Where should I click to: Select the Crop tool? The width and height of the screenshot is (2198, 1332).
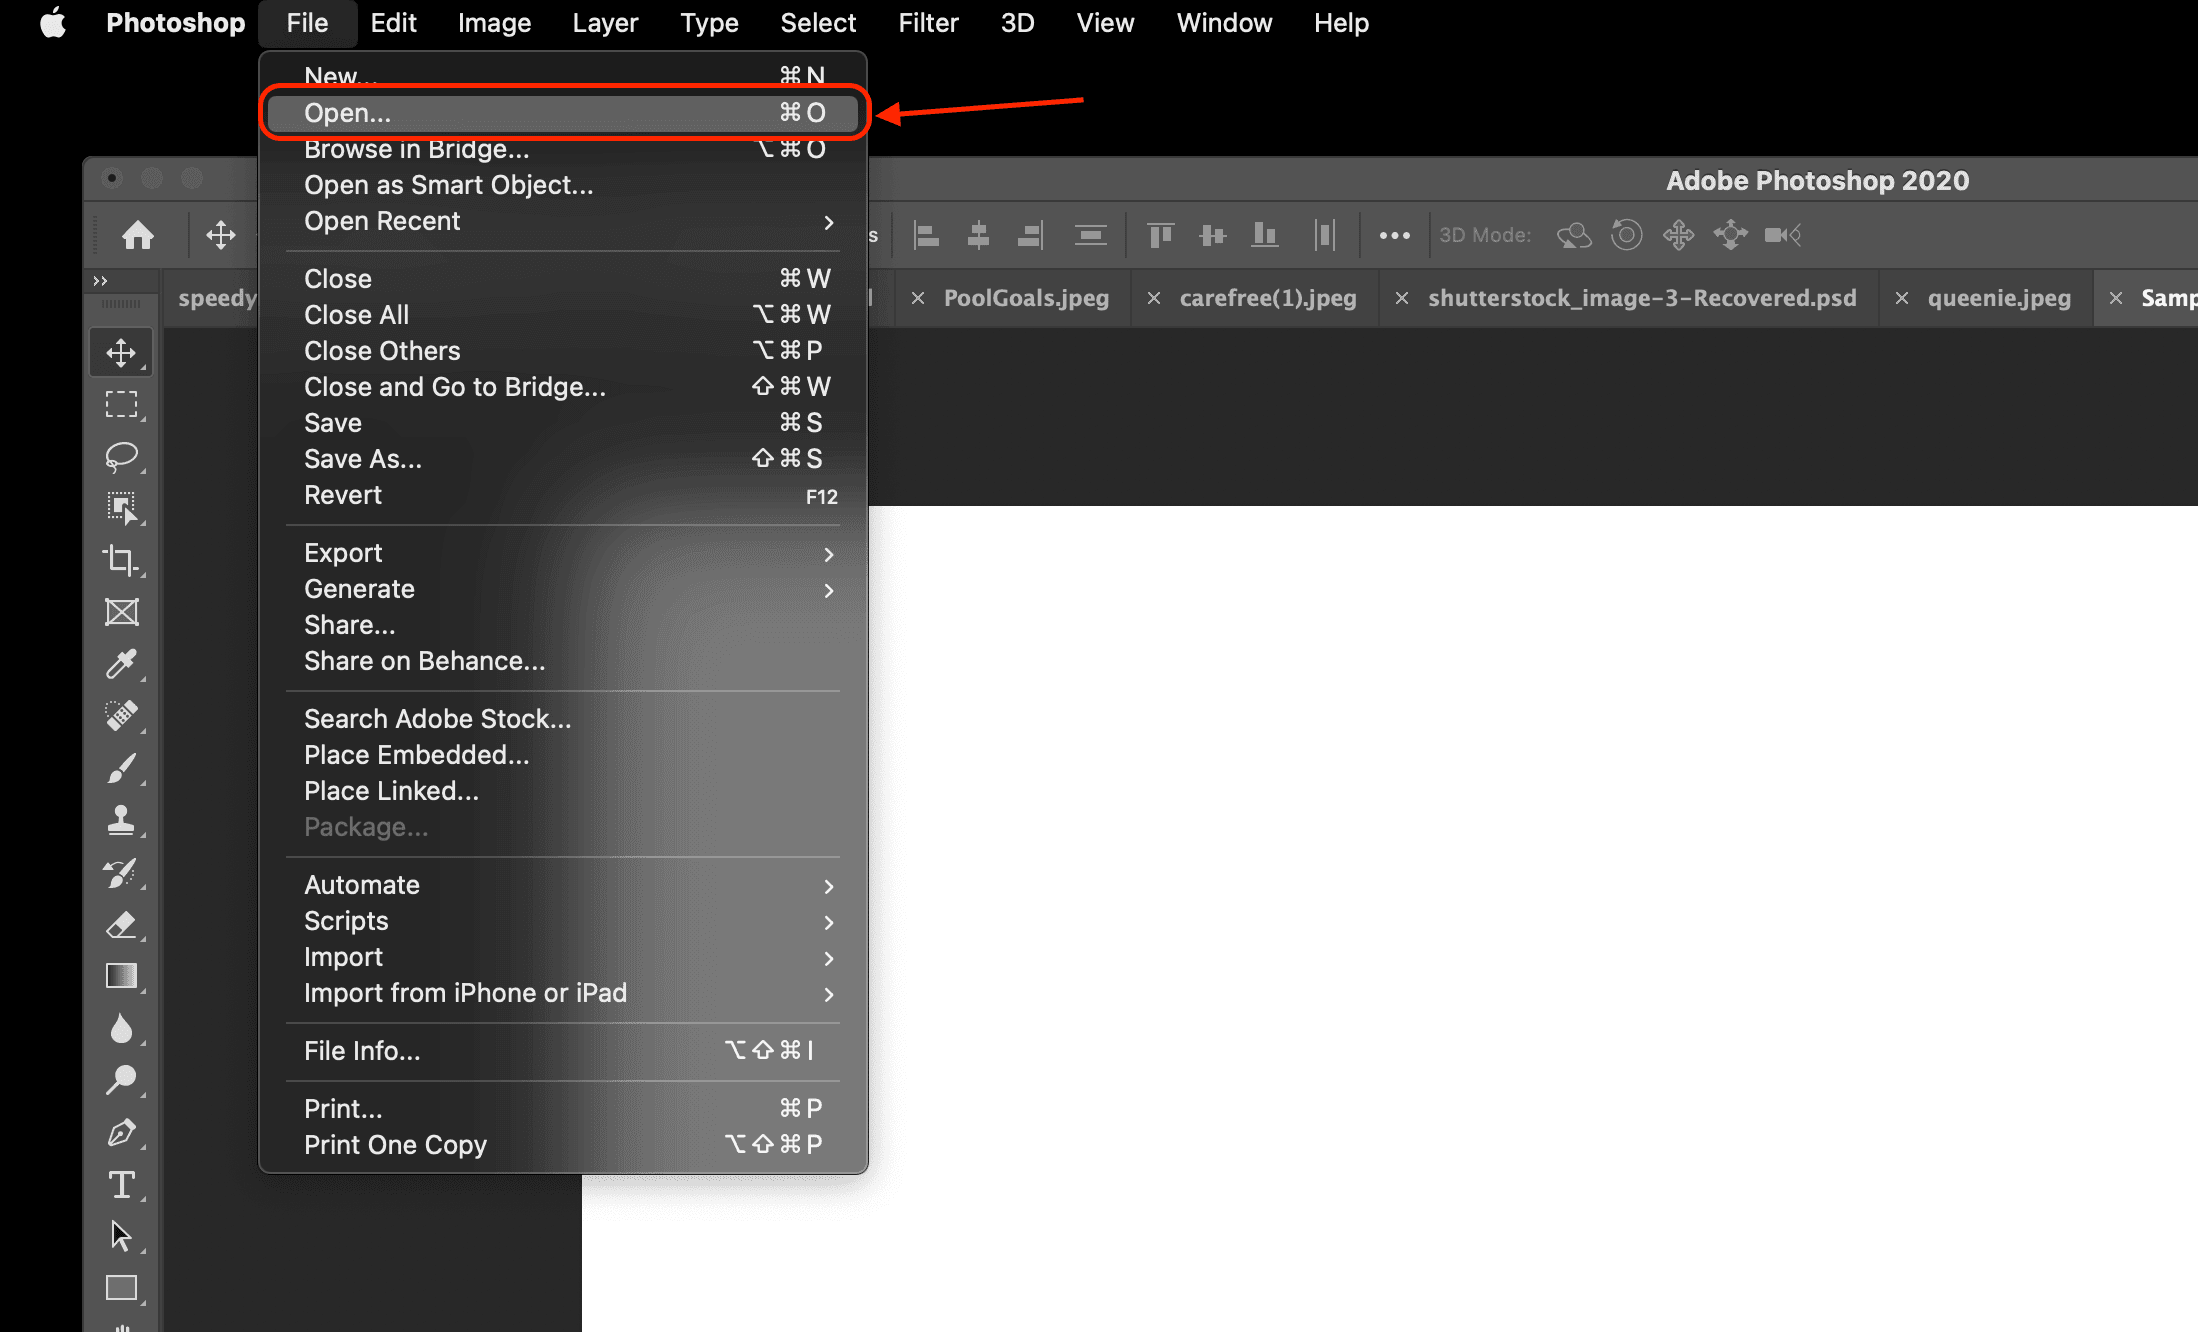tap(121, 560)
